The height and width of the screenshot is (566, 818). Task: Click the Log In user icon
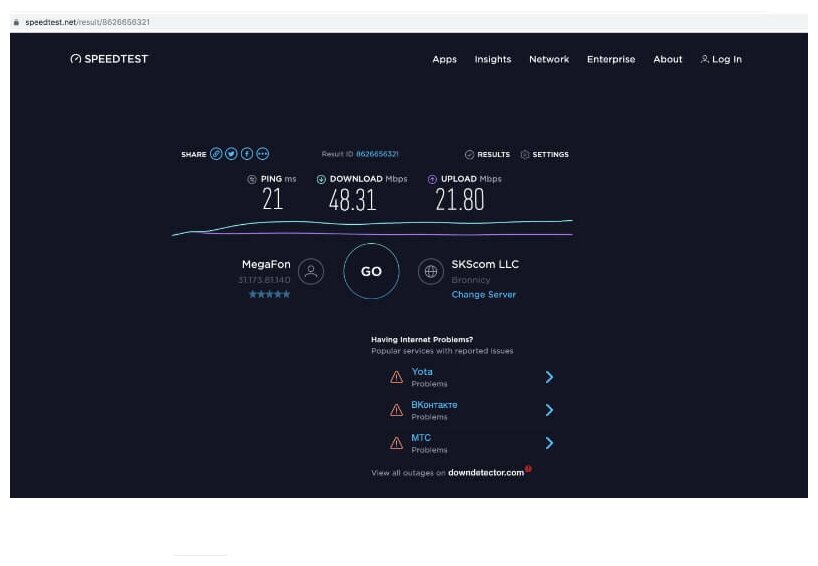click(704, 59)
